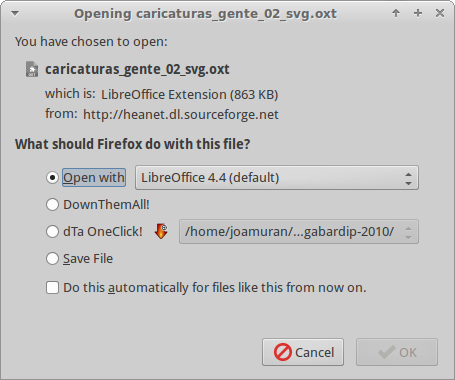Click the OK button
This screenshot has height=380, width=455.
pos(397,352)
